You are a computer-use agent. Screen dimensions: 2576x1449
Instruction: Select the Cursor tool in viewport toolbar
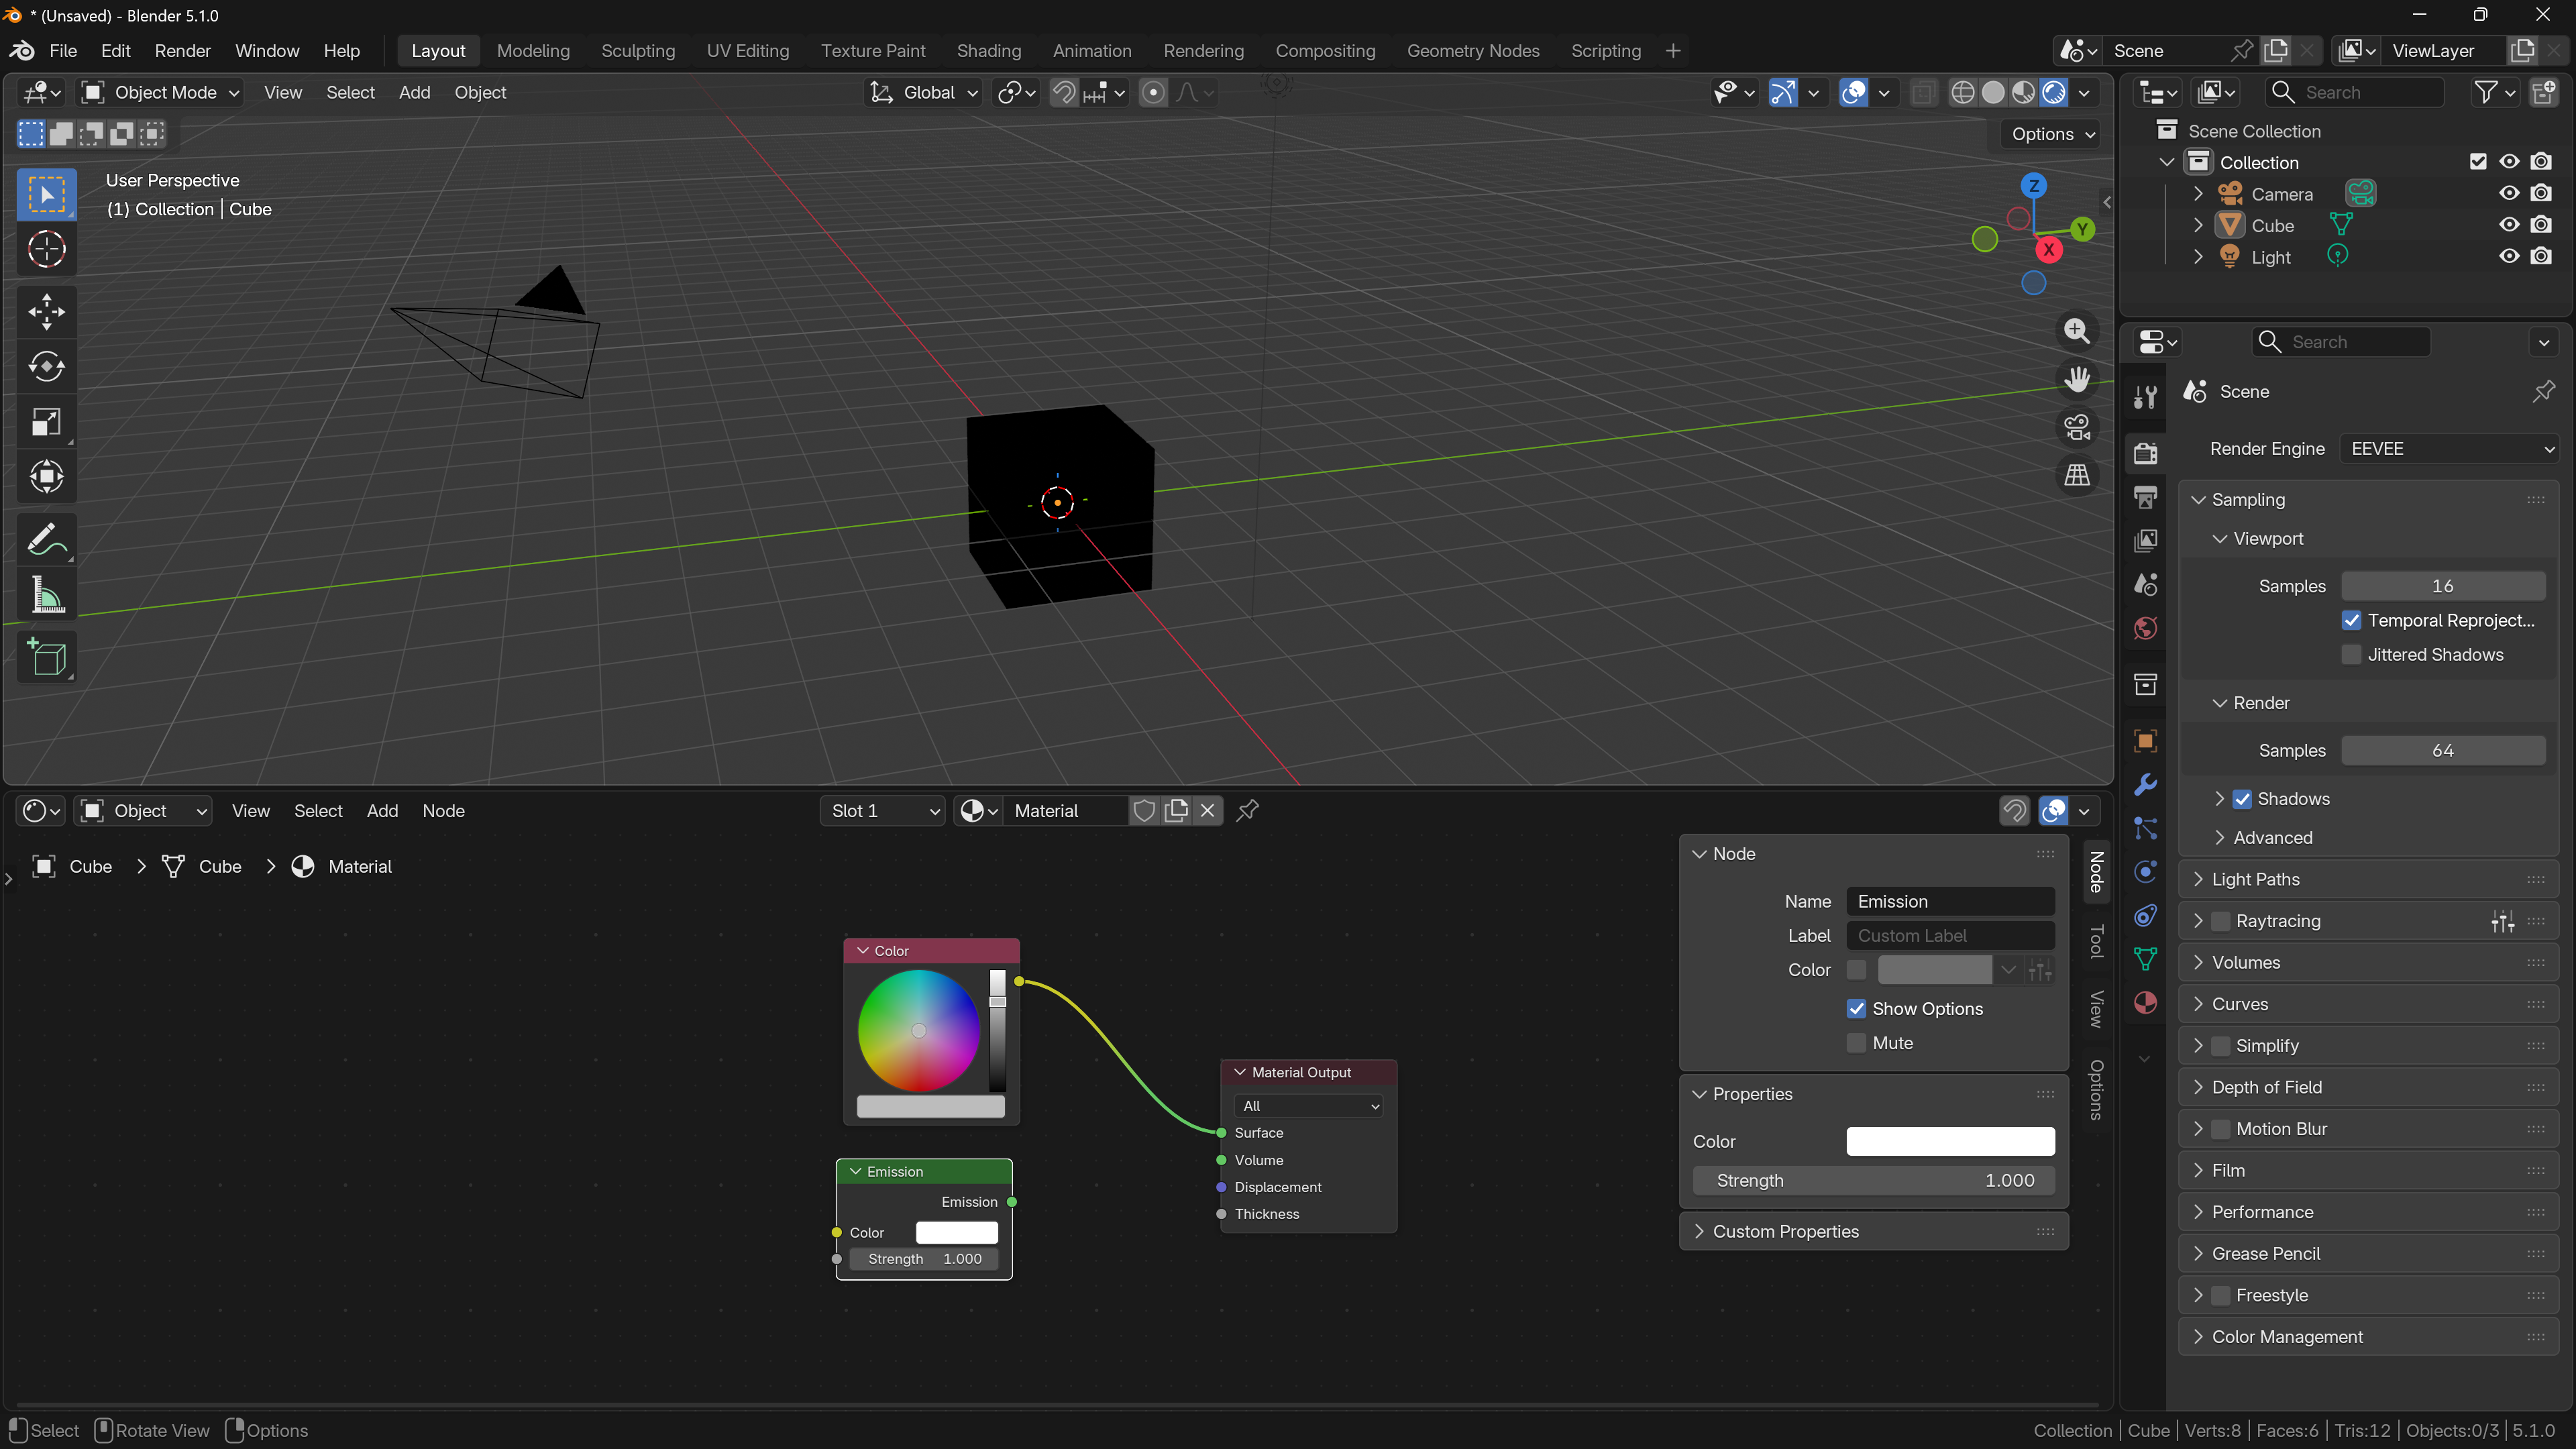(46, 249)
